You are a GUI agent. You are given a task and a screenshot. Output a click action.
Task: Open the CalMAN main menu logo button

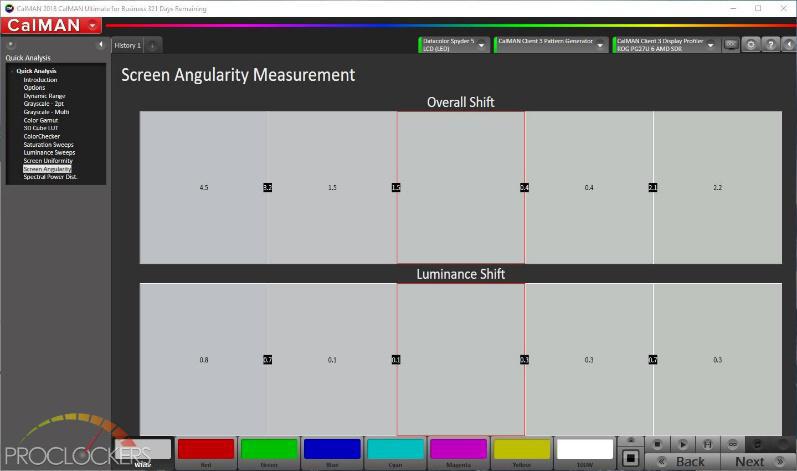pos(51,25)
